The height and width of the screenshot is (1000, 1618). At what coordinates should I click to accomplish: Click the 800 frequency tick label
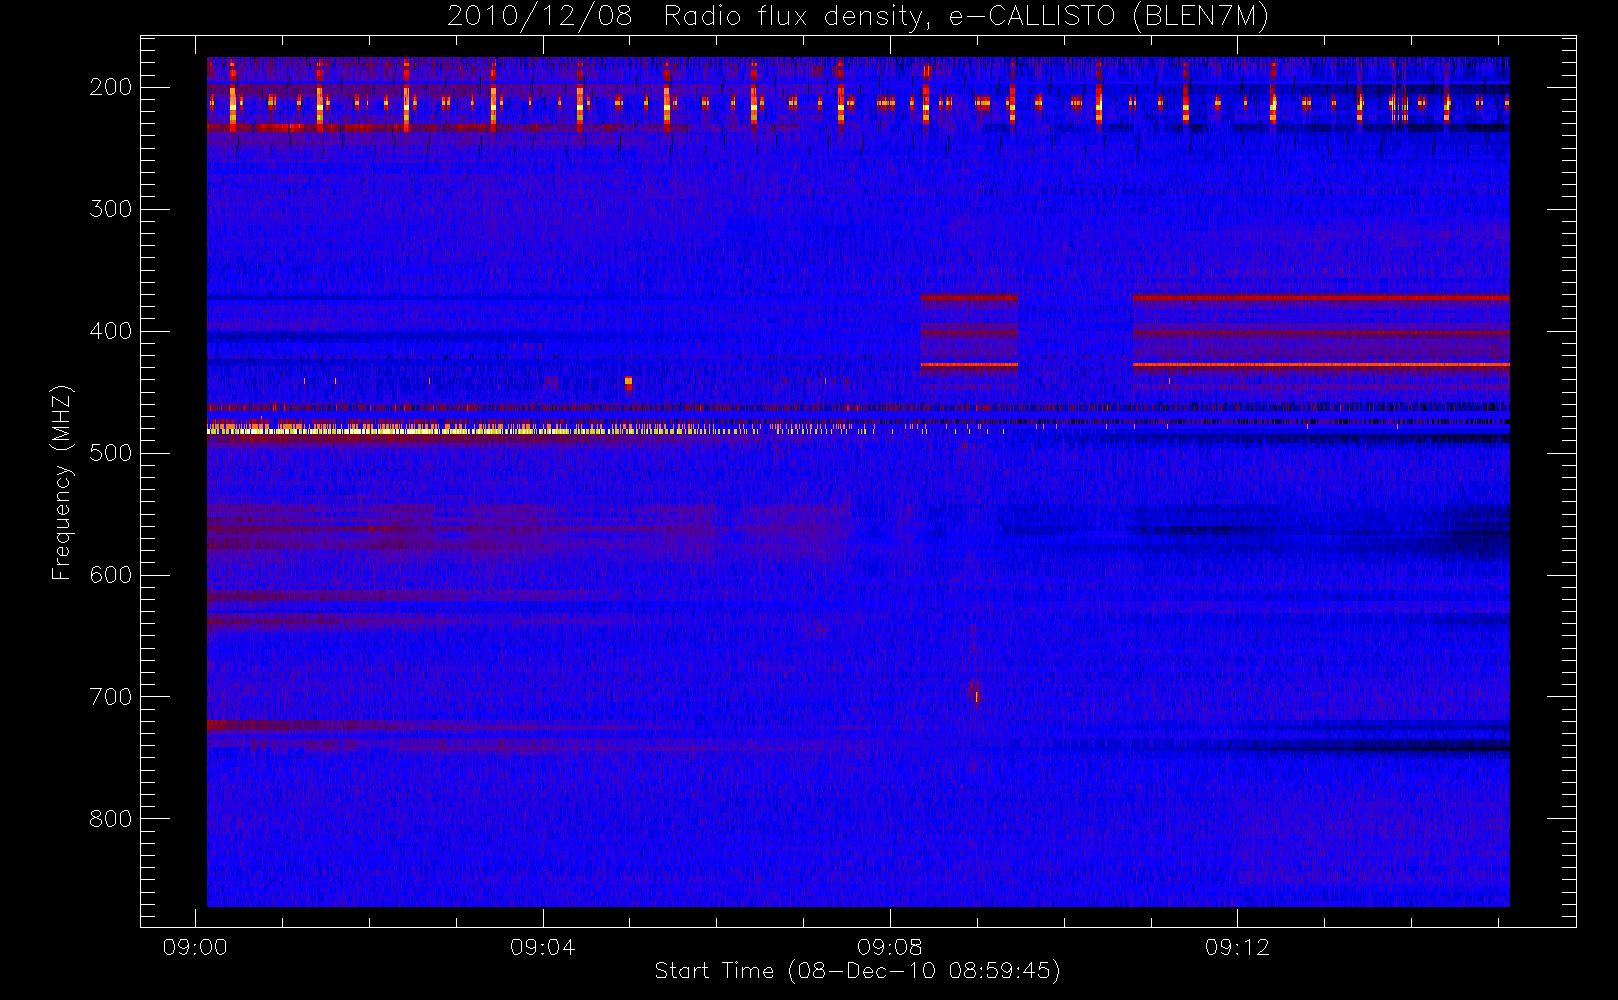tap(111, 819)
